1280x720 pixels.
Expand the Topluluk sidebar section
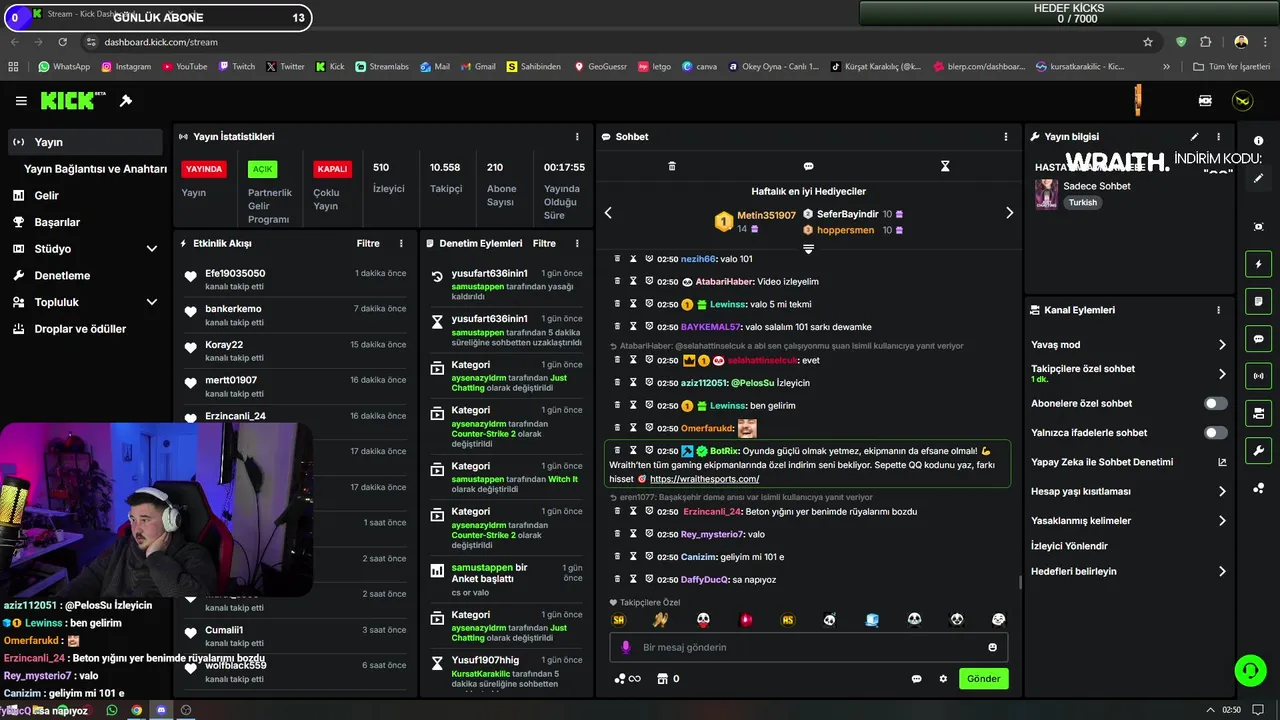152,302
